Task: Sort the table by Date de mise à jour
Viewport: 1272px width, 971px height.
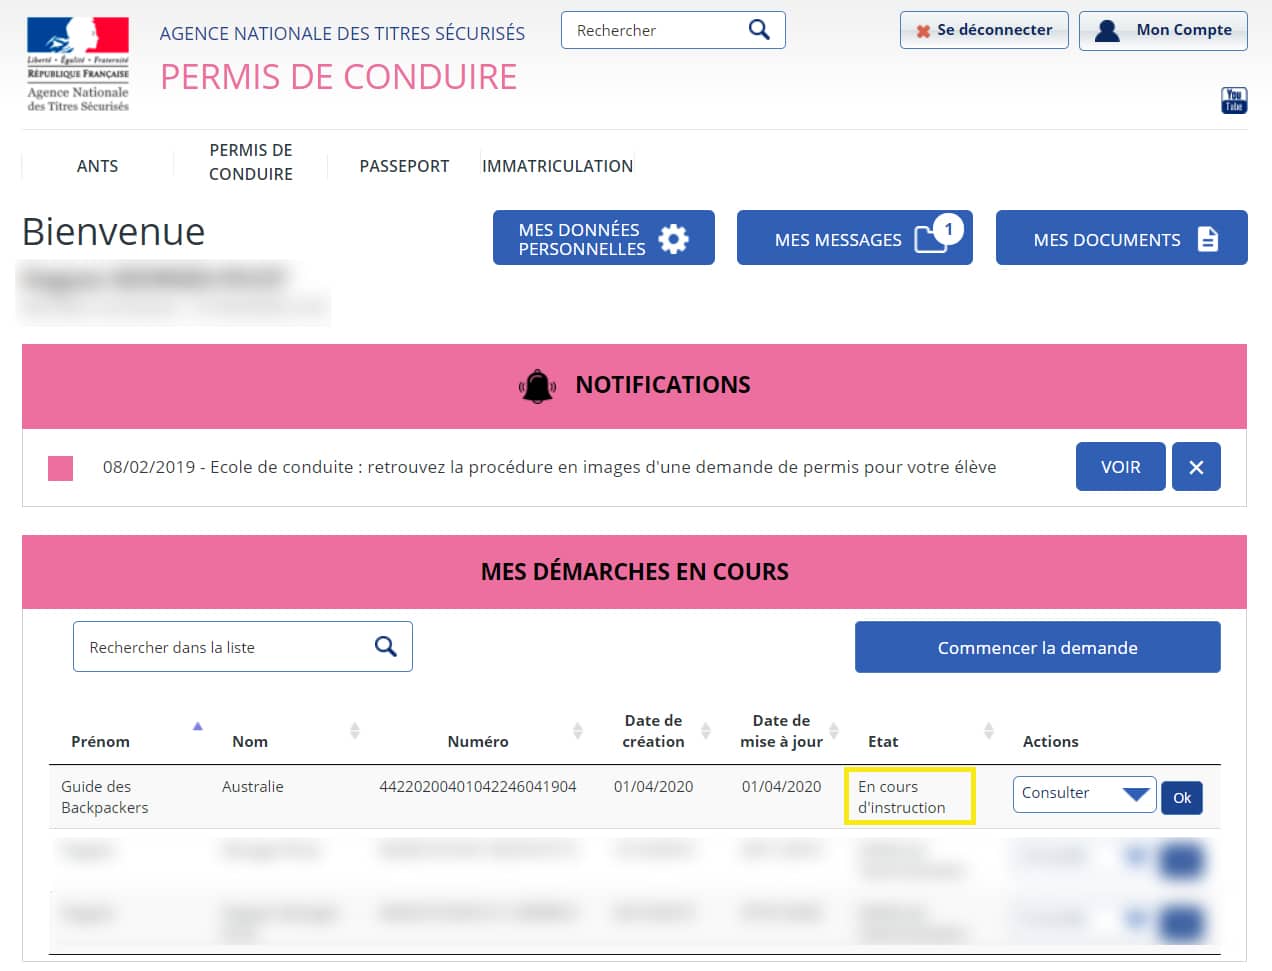Action: coord(833,731)
